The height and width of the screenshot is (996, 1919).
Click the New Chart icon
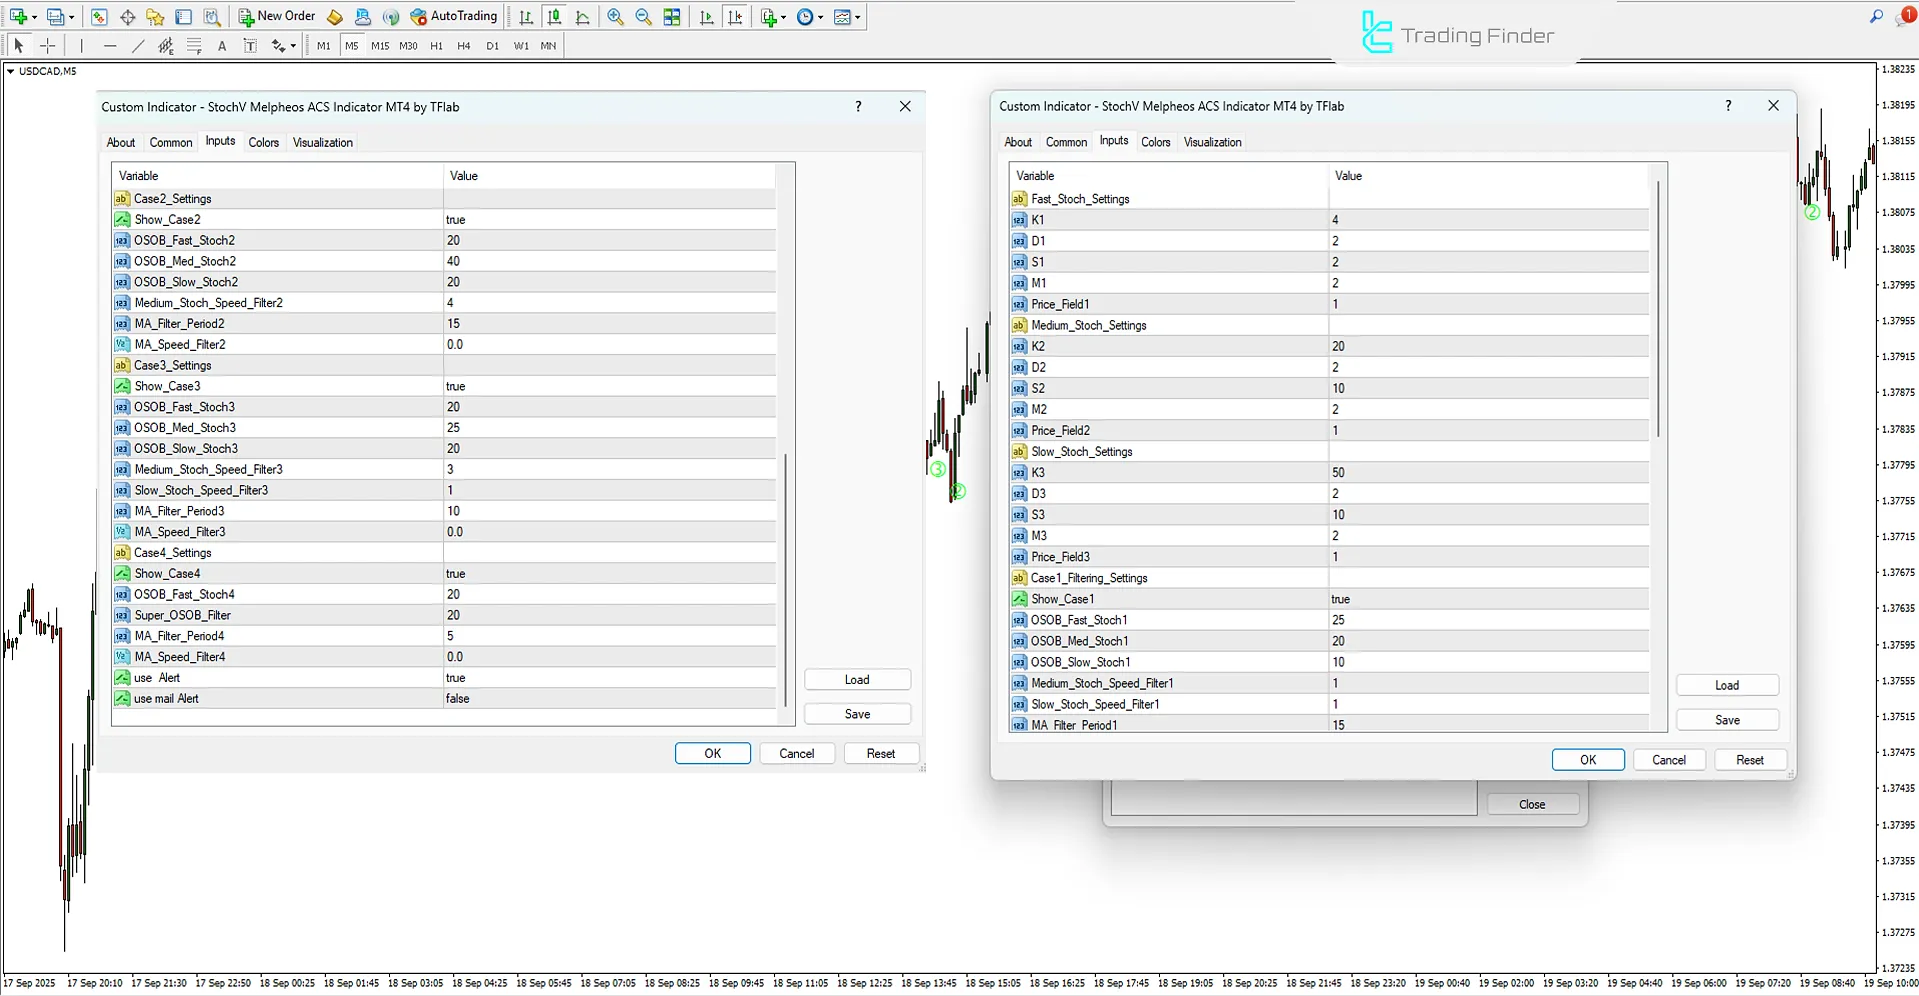click(19, 17)
